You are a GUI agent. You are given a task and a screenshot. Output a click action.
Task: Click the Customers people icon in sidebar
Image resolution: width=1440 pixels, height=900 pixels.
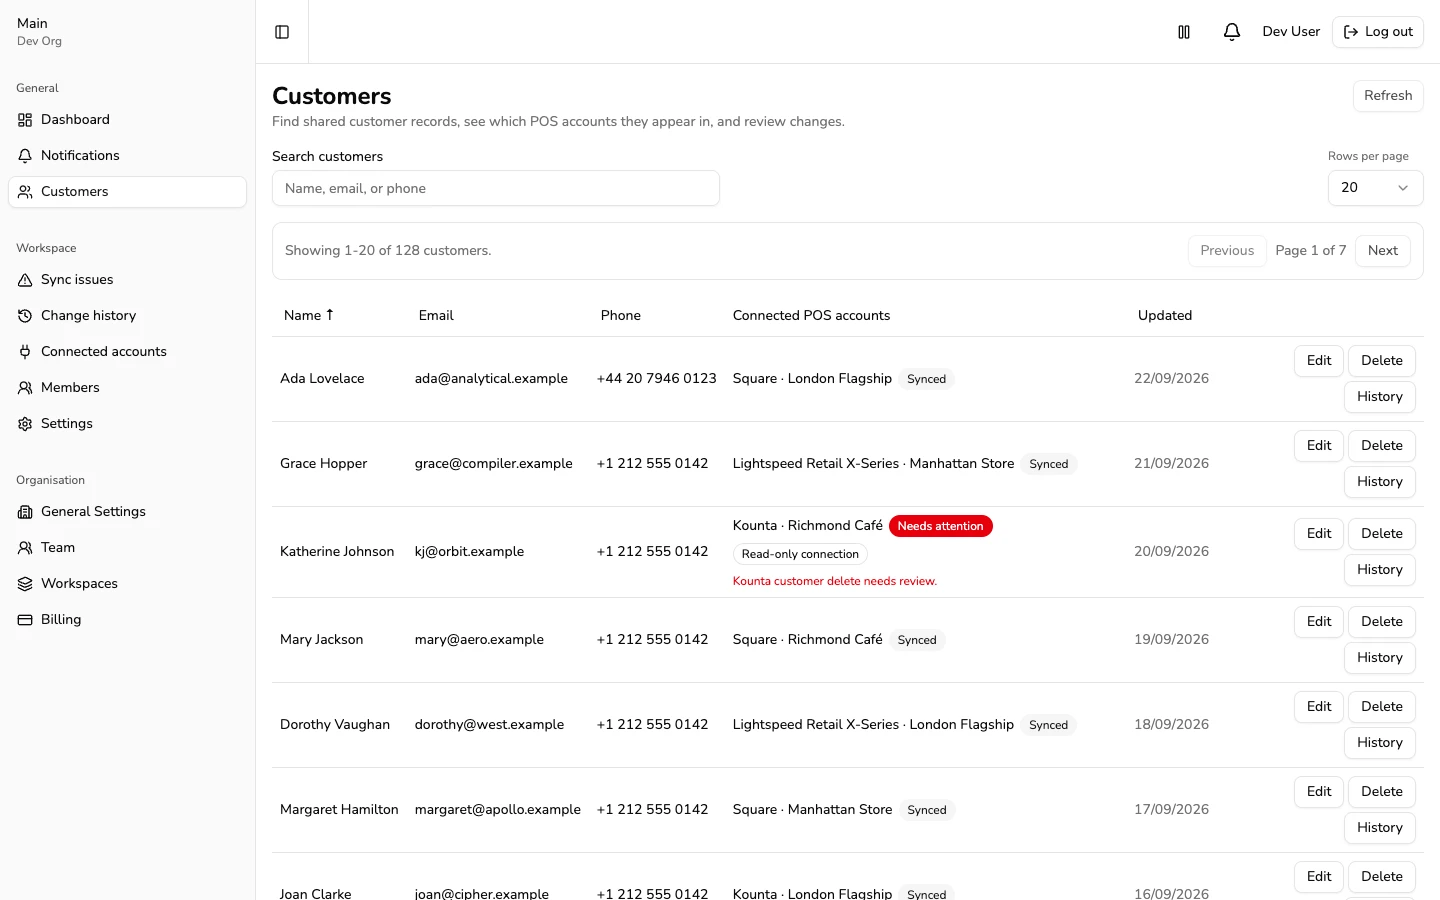[25, 192]
